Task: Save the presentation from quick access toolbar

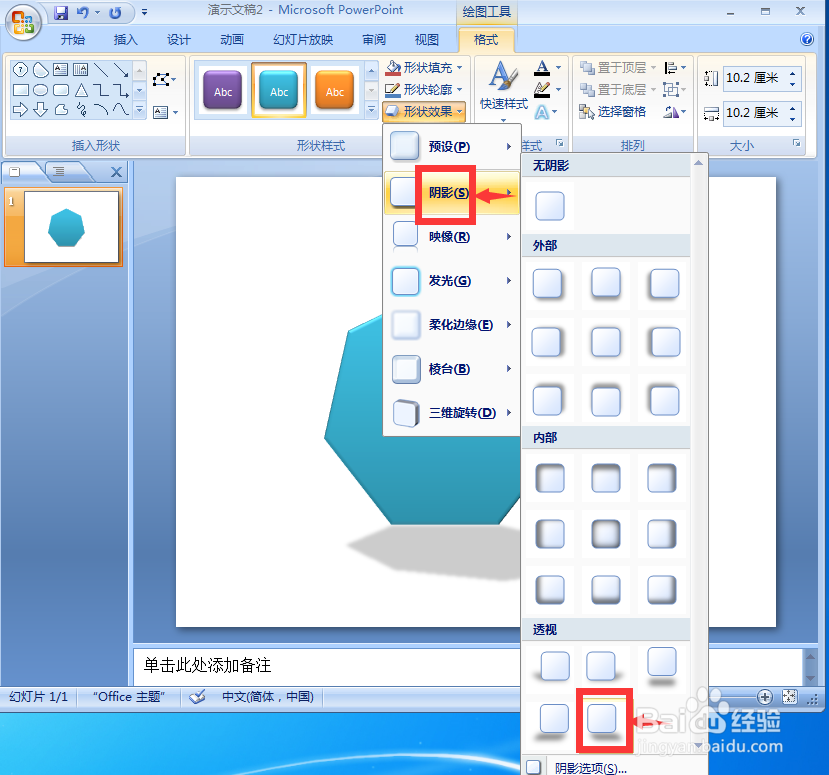Action: click(61, 13)
